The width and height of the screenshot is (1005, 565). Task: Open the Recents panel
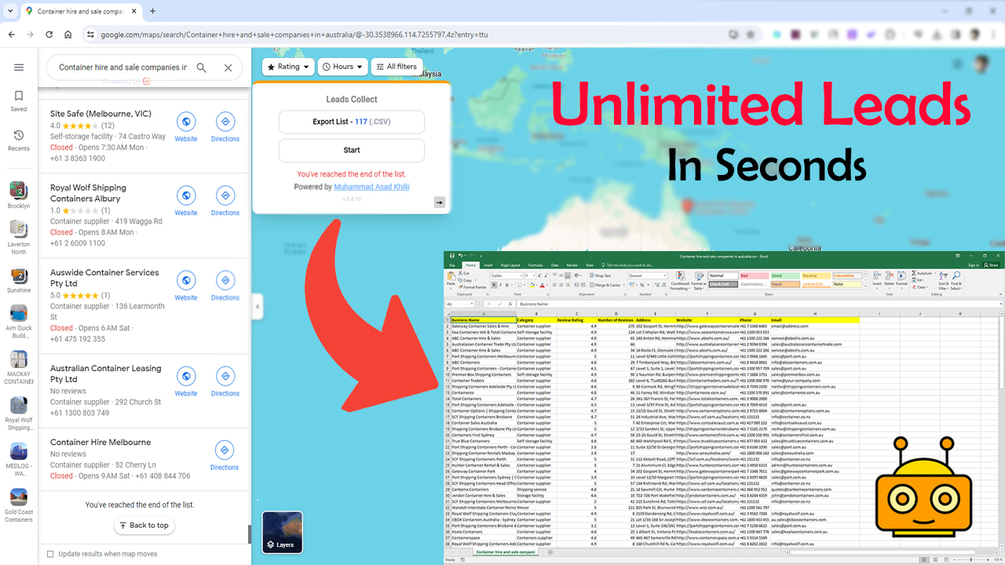tap(19, 140)
